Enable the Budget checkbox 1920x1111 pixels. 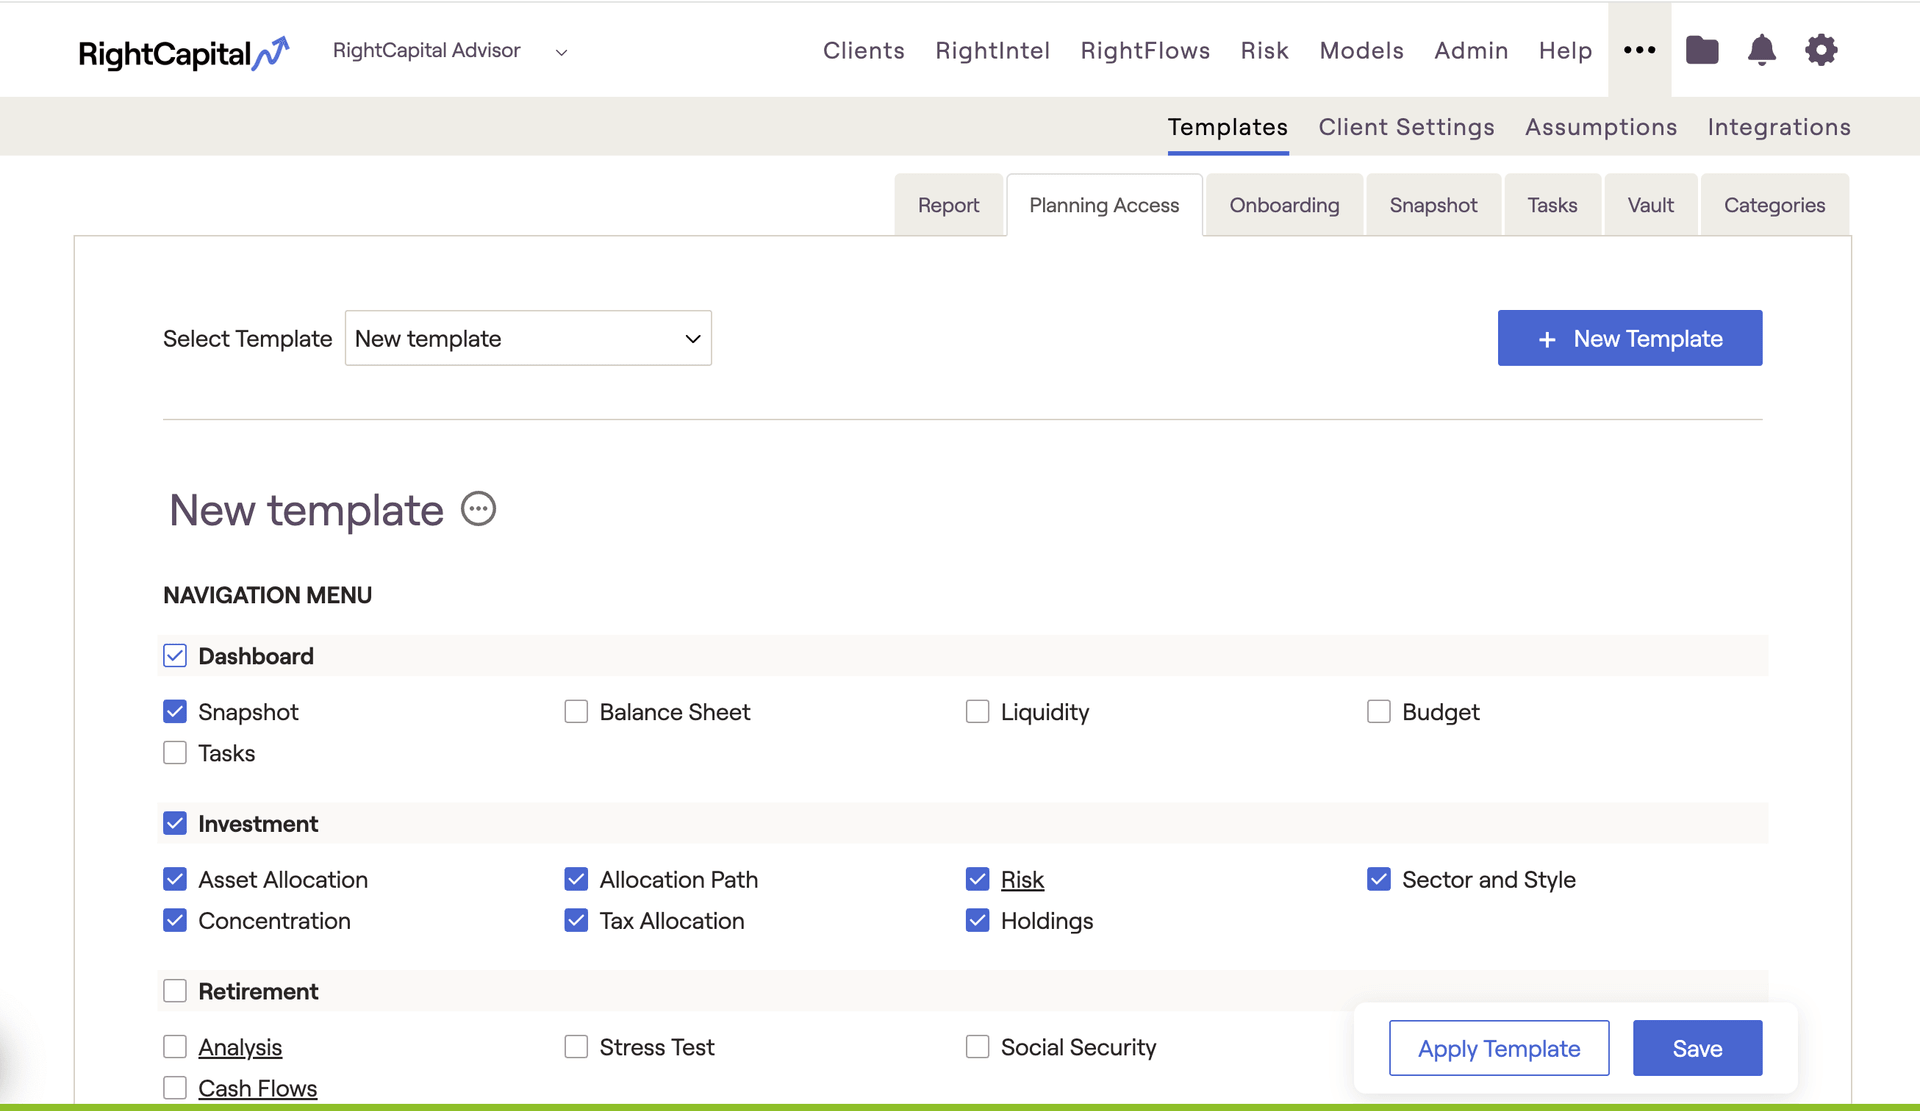coord(1379,712)
